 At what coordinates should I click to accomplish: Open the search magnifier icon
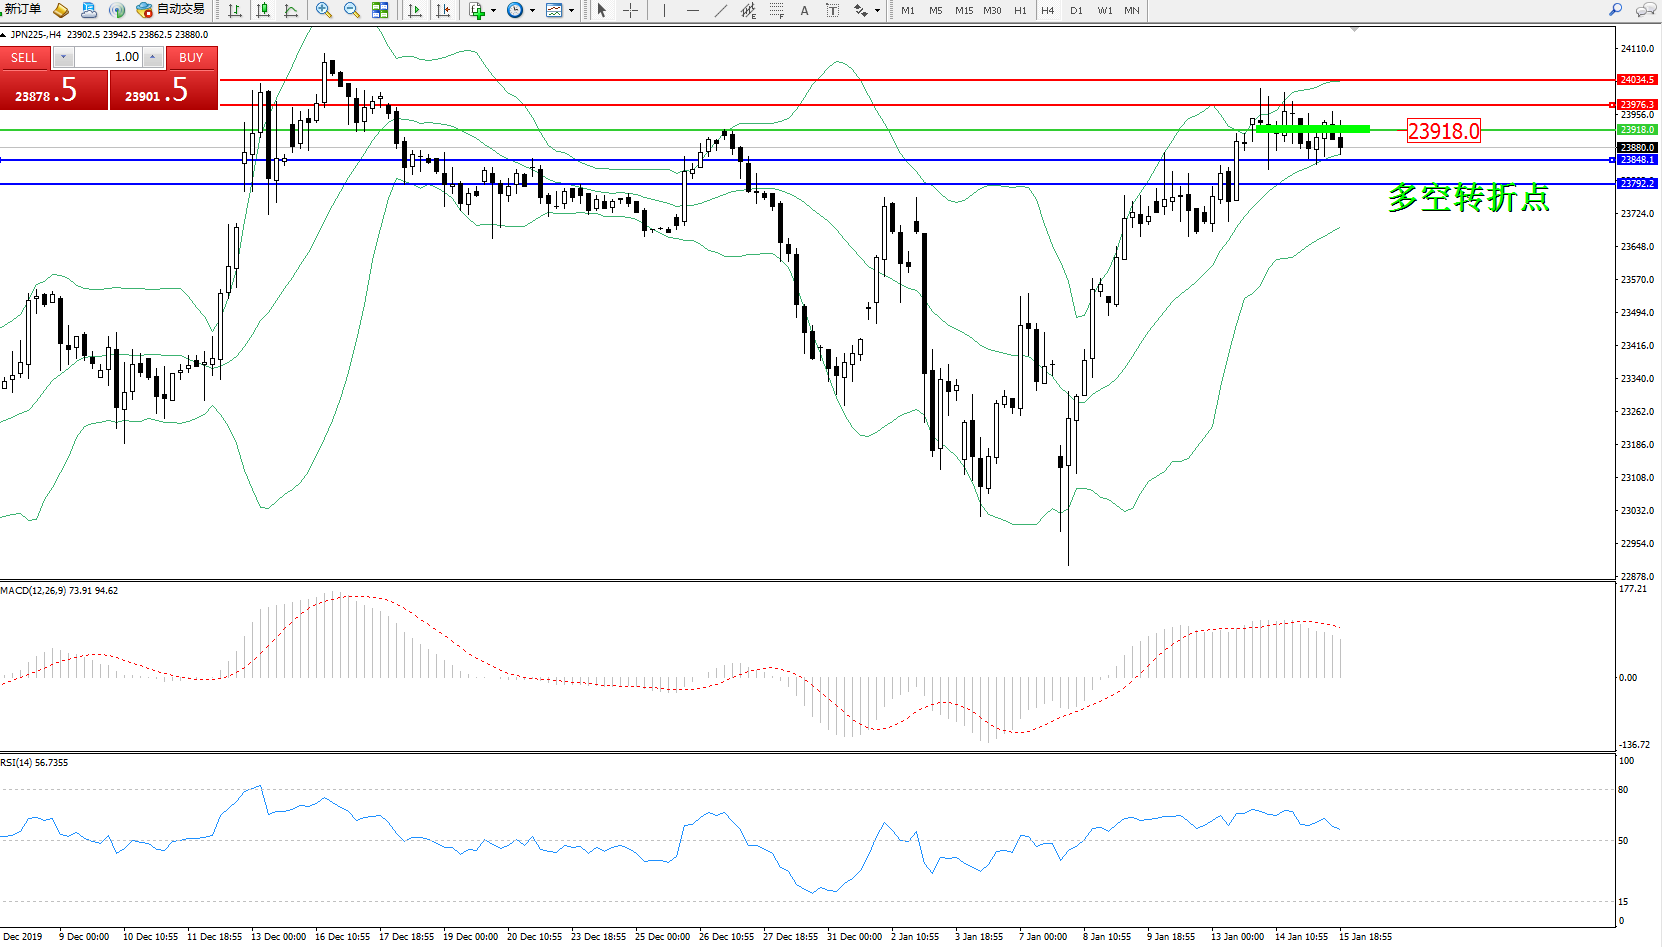click(x=1615, y=10)
